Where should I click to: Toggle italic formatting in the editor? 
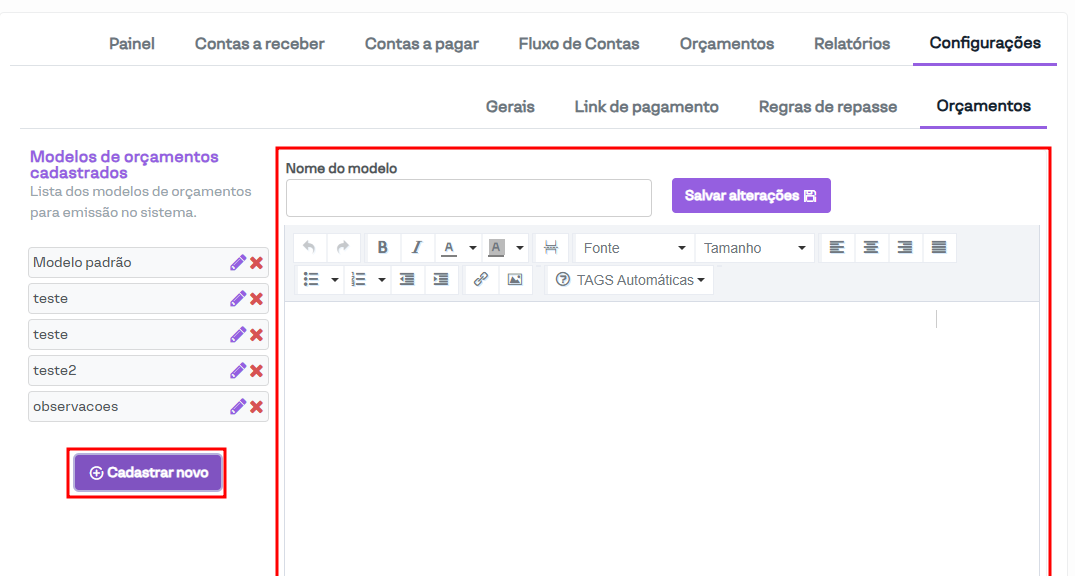point(417,248)
